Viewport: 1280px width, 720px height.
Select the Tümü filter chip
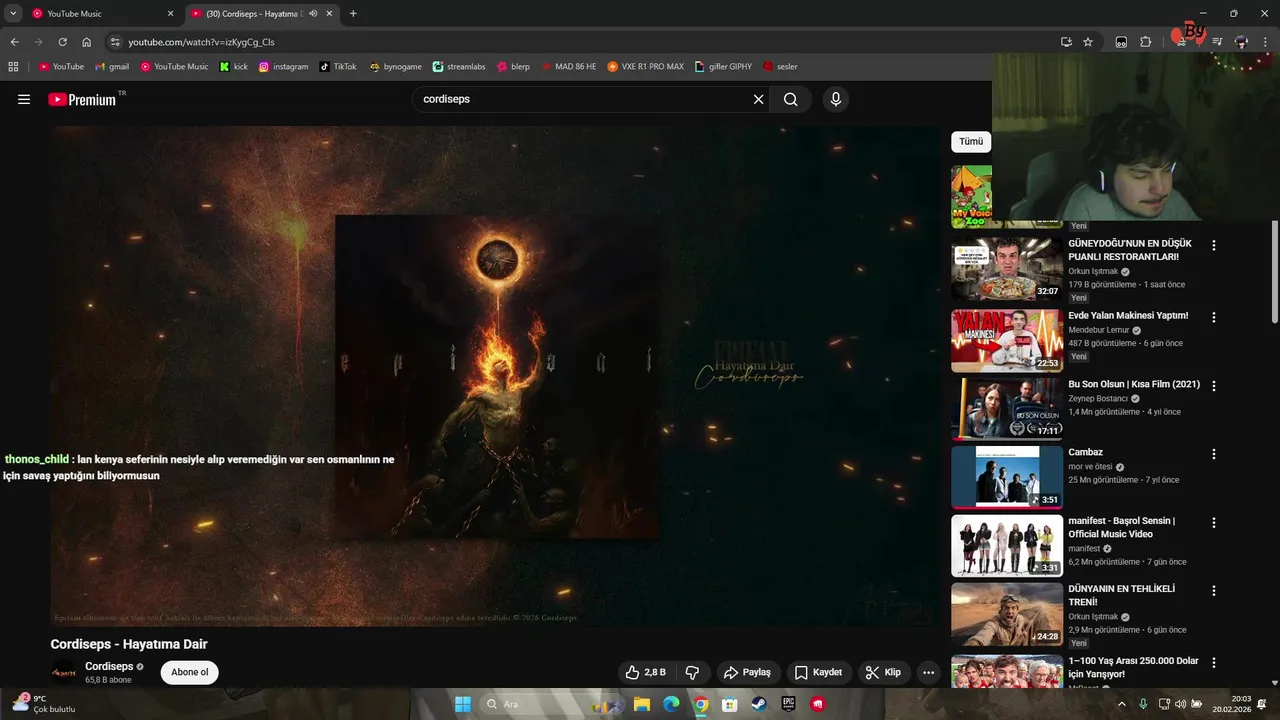point(971,141)
